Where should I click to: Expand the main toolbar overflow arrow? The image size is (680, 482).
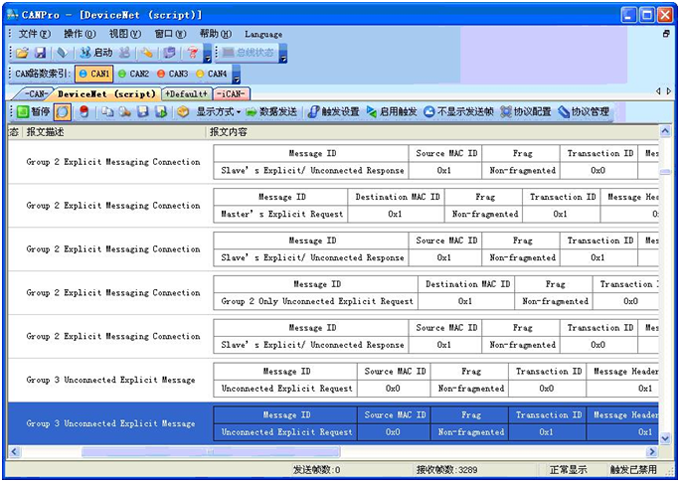(x=207, y=56)
